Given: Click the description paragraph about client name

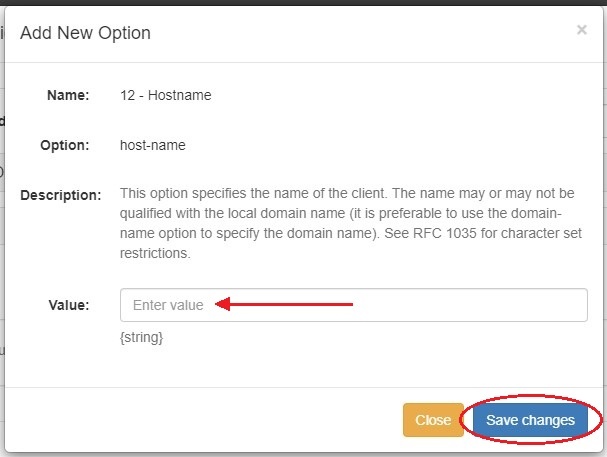Looking at the screenshot, I should click(x=350, y=213).
